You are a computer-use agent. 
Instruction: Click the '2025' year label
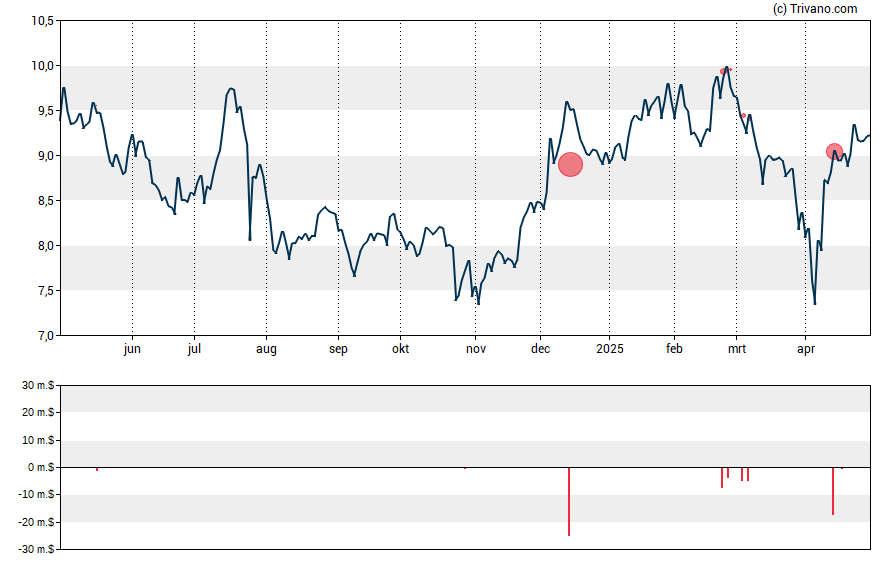pos(610,349)
